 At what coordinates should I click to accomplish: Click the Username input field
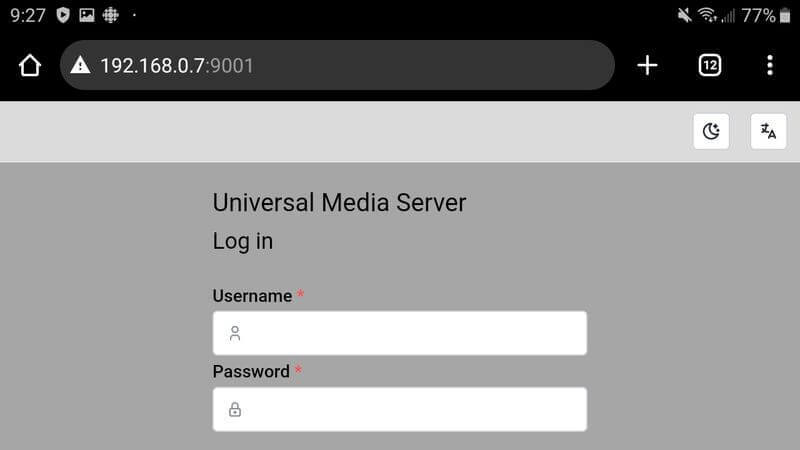tap(399, 333)
